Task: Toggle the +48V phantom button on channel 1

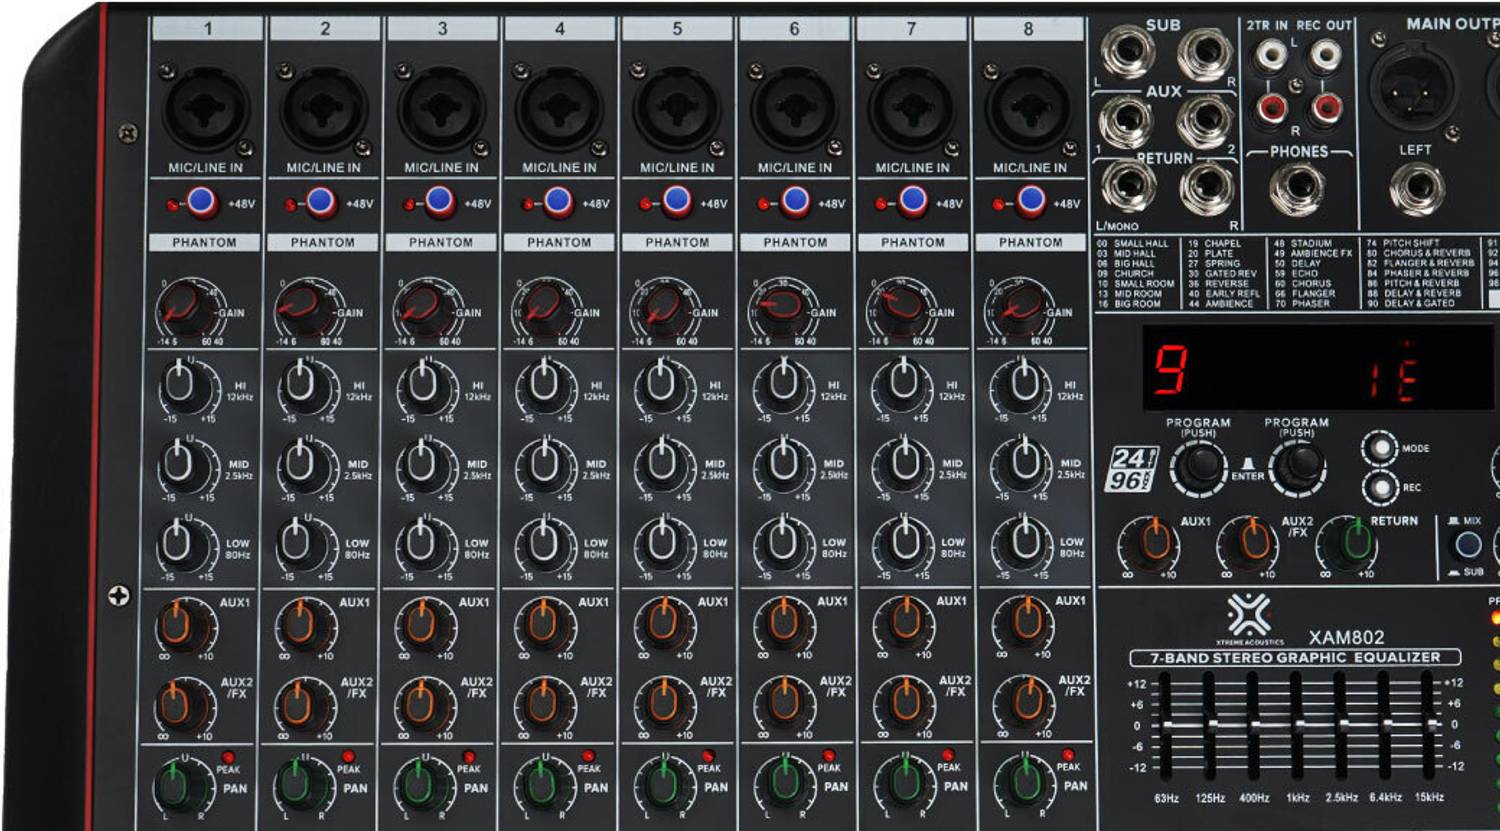Action: coord(202,203)
